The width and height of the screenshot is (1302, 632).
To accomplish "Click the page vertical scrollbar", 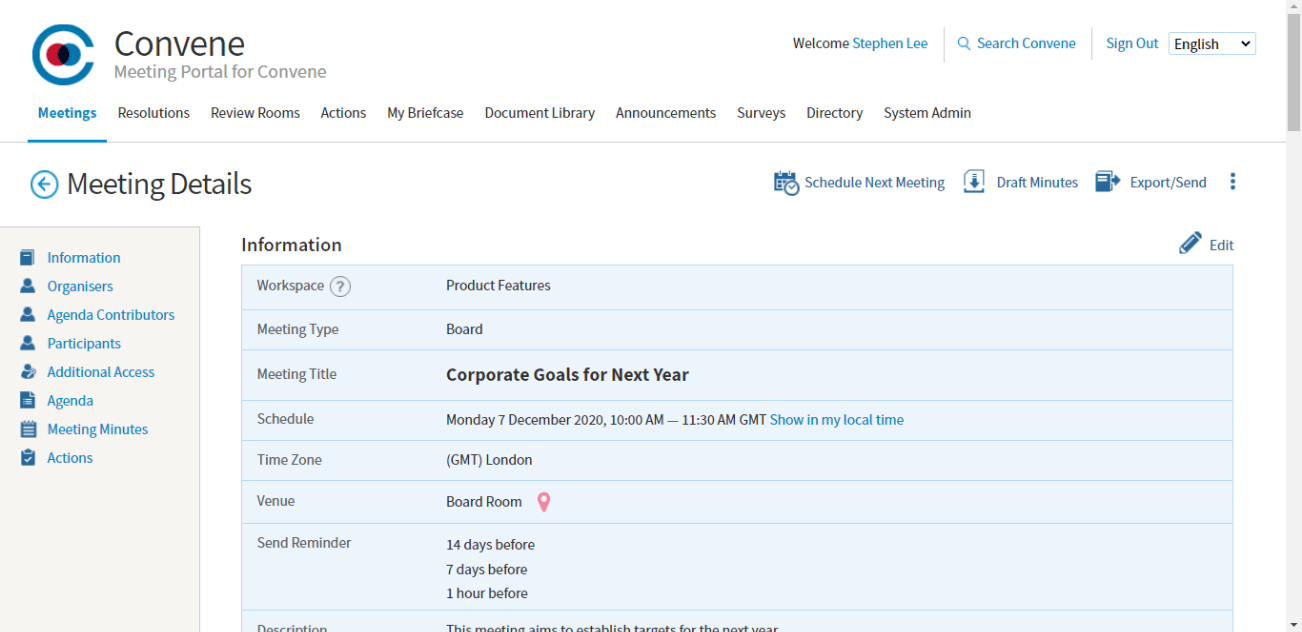I will (x=1293, y=300).
